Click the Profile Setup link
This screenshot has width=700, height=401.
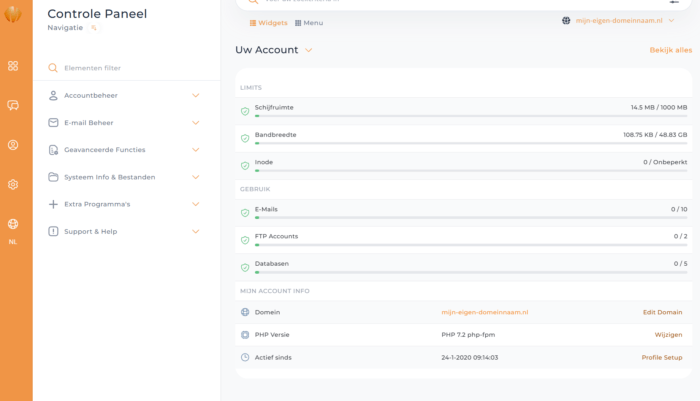662,357
